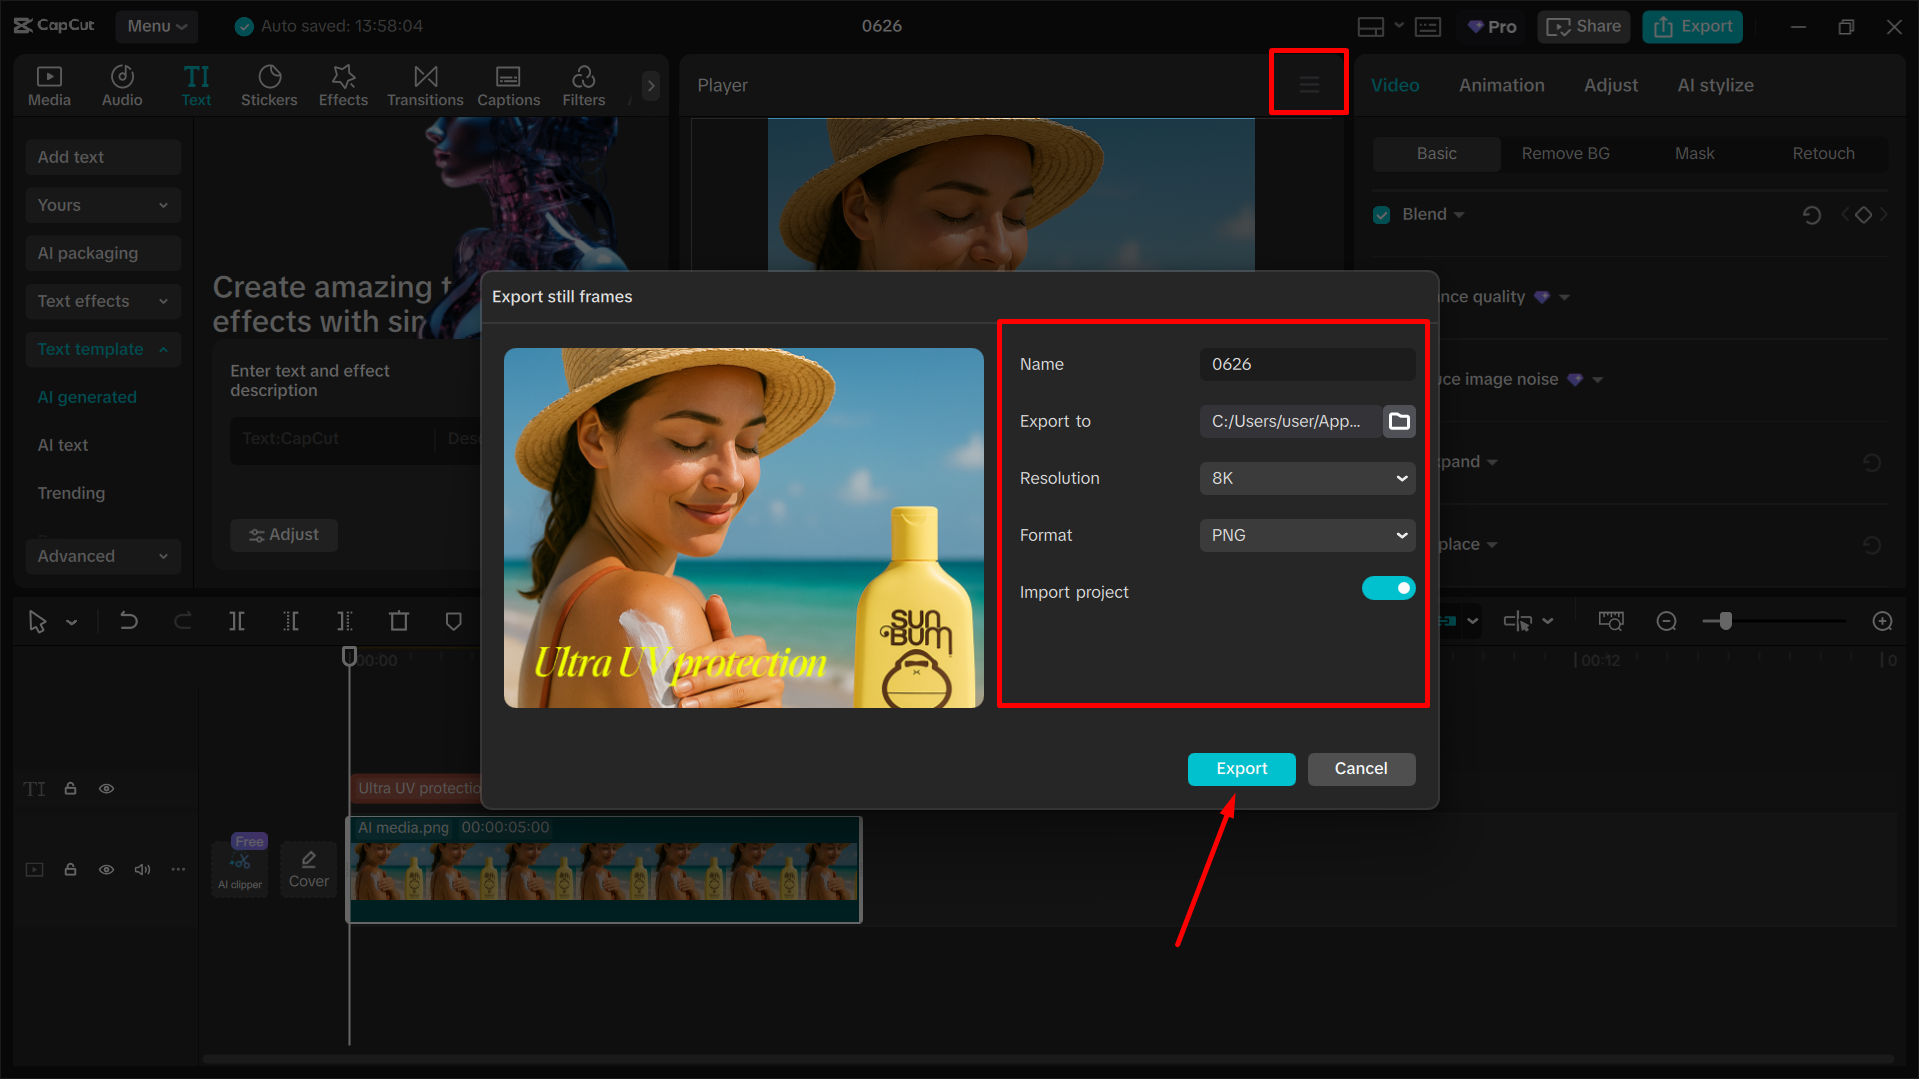This screenshot has width=1919, height=1079.
Task: Click the Crop icon in timeline toolbar
Action: click(399, 620)
